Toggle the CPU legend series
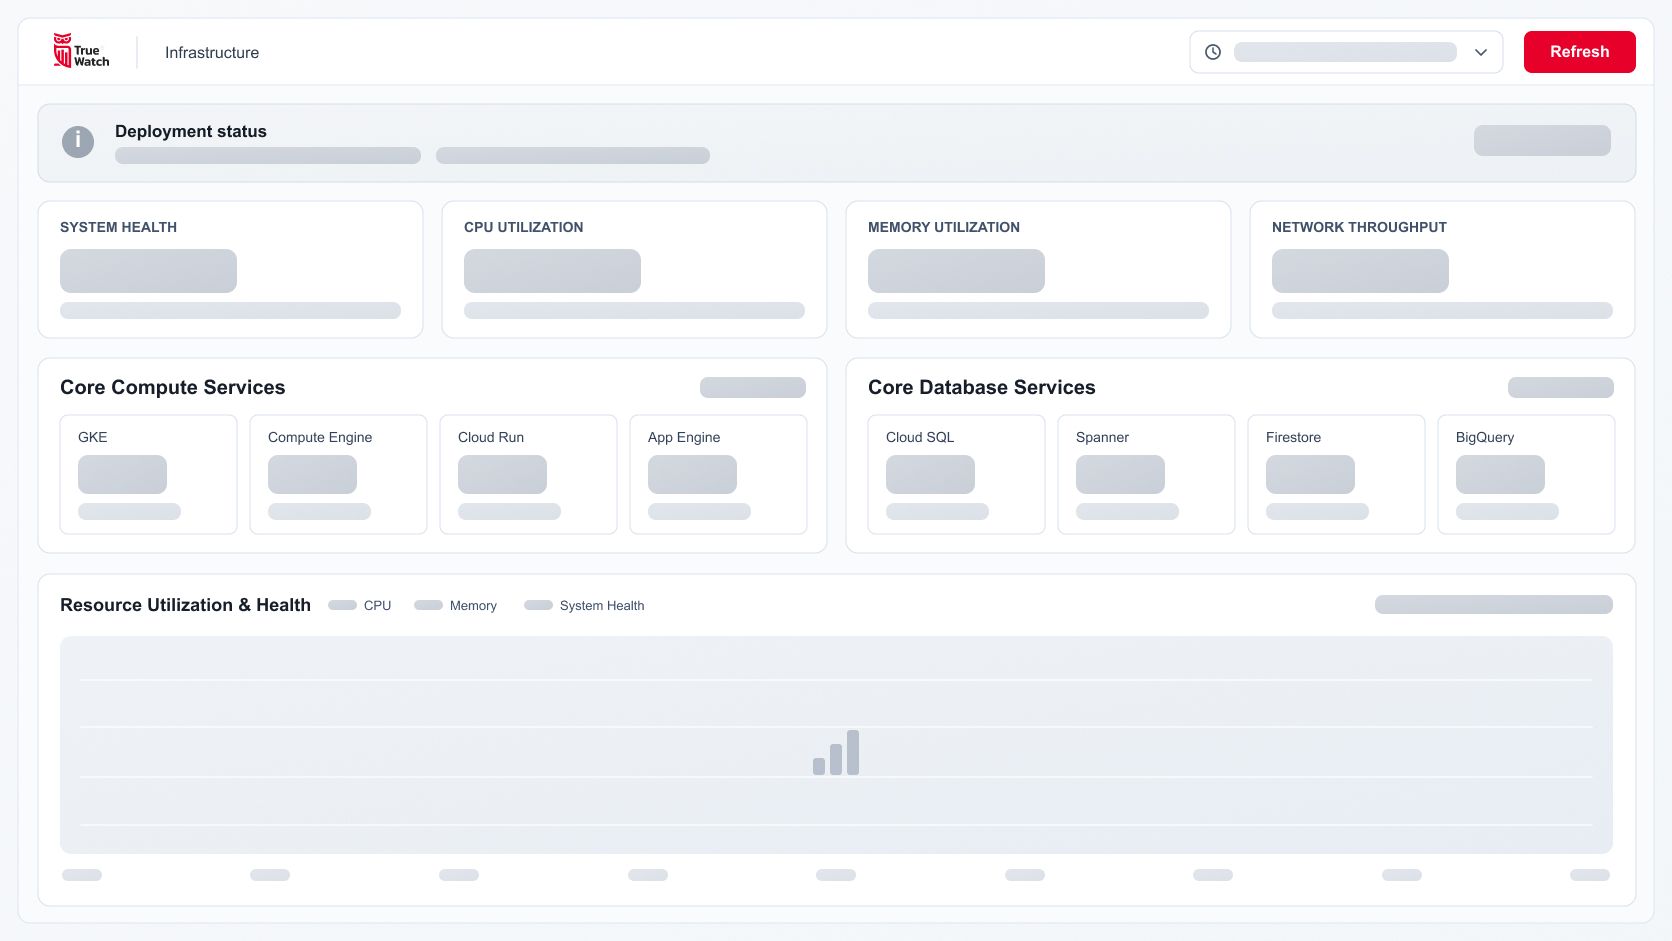 pos(360,605)
